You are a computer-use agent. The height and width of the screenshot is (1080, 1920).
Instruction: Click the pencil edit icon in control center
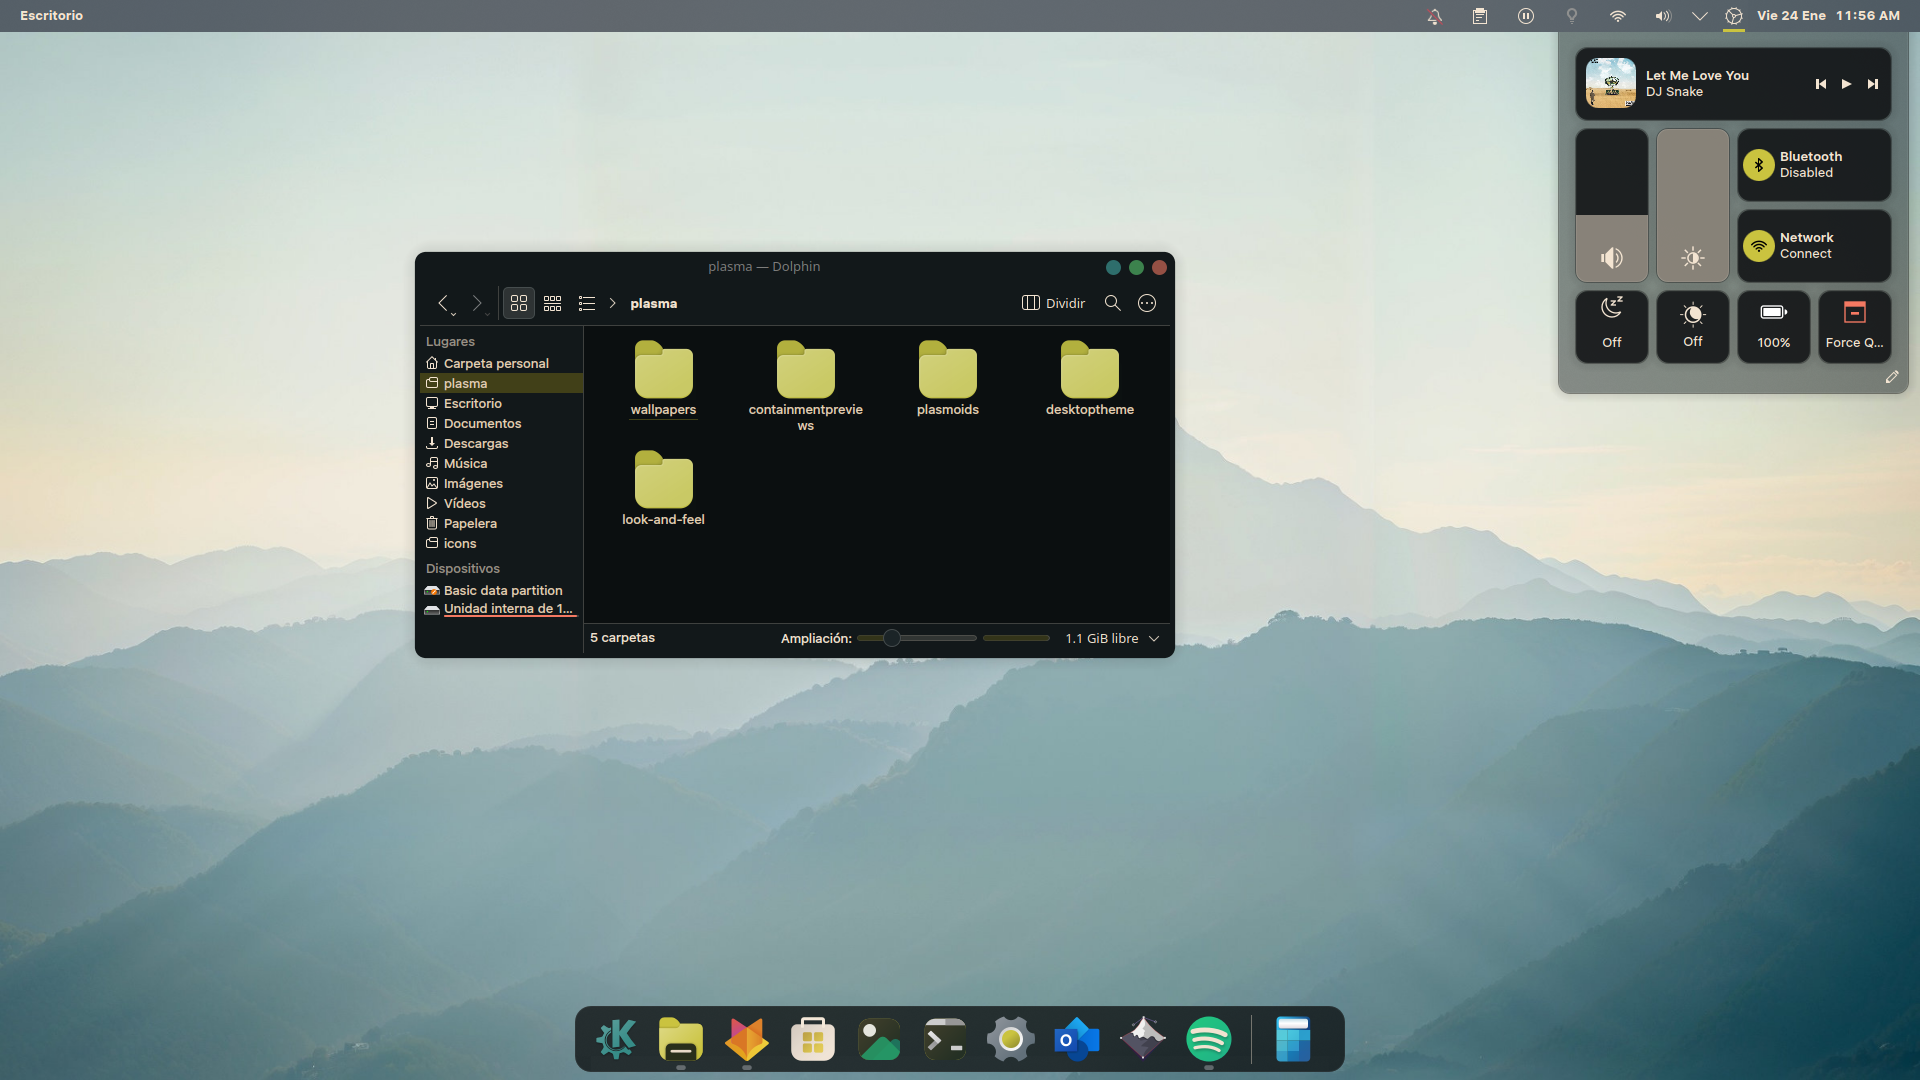pyautogui.click(x=1892, y=377)
